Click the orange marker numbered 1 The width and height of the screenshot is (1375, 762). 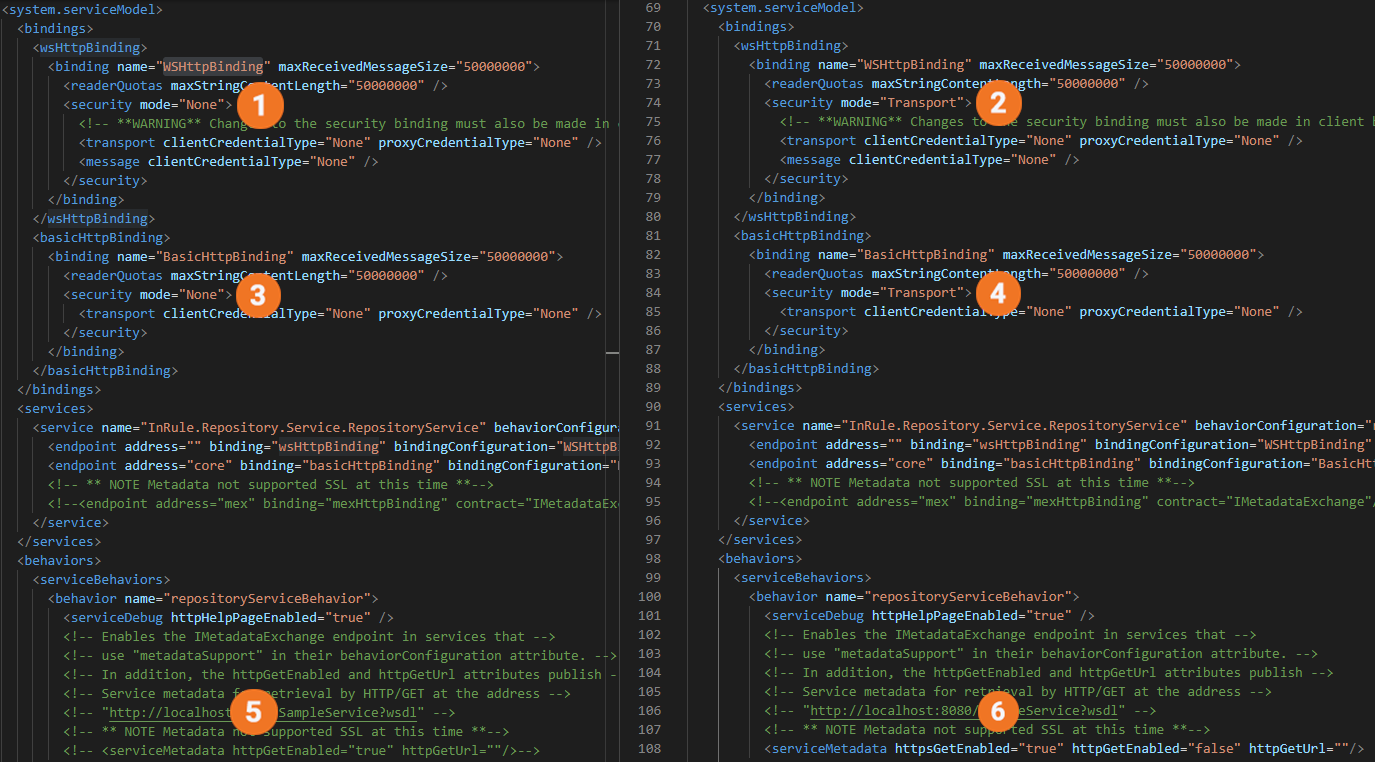coord(259,106)
